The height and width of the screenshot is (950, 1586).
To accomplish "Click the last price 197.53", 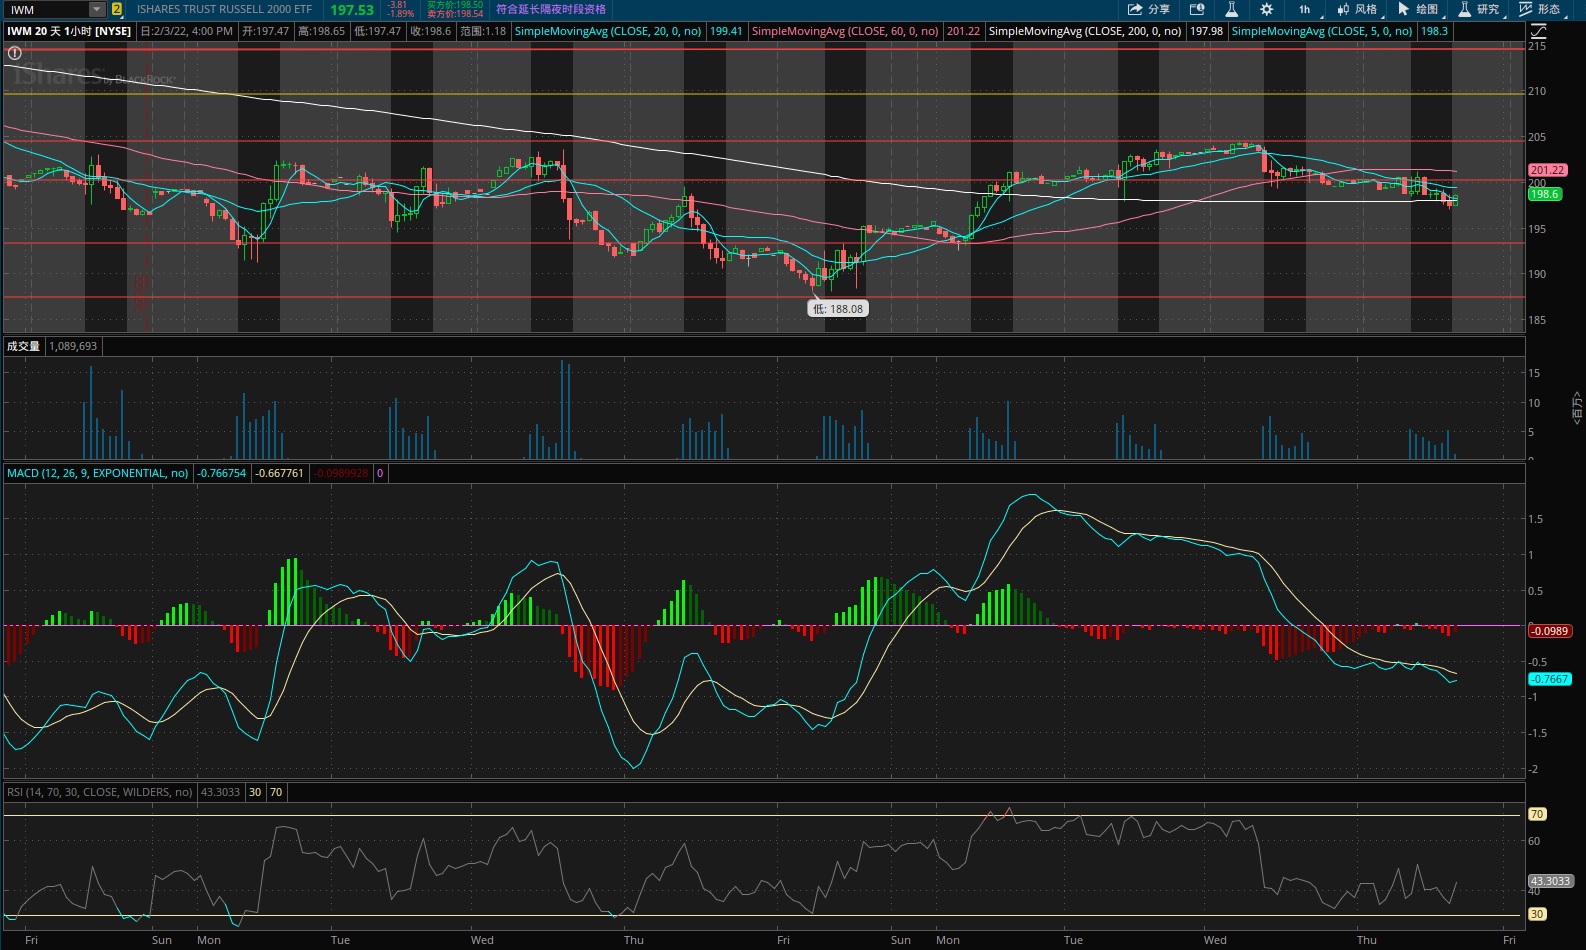I will (352, 10).
